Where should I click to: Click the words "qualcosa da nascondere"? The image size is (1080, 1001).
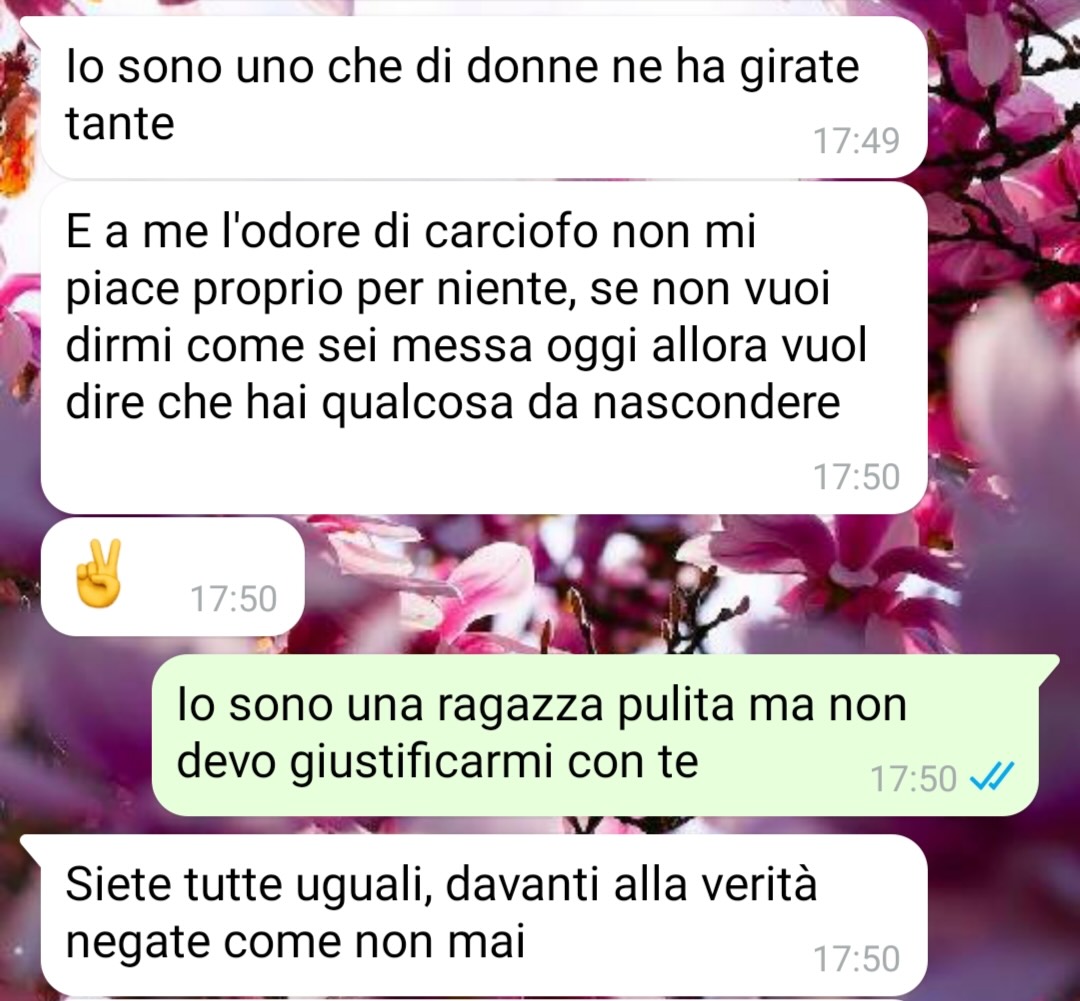[581, 402]
